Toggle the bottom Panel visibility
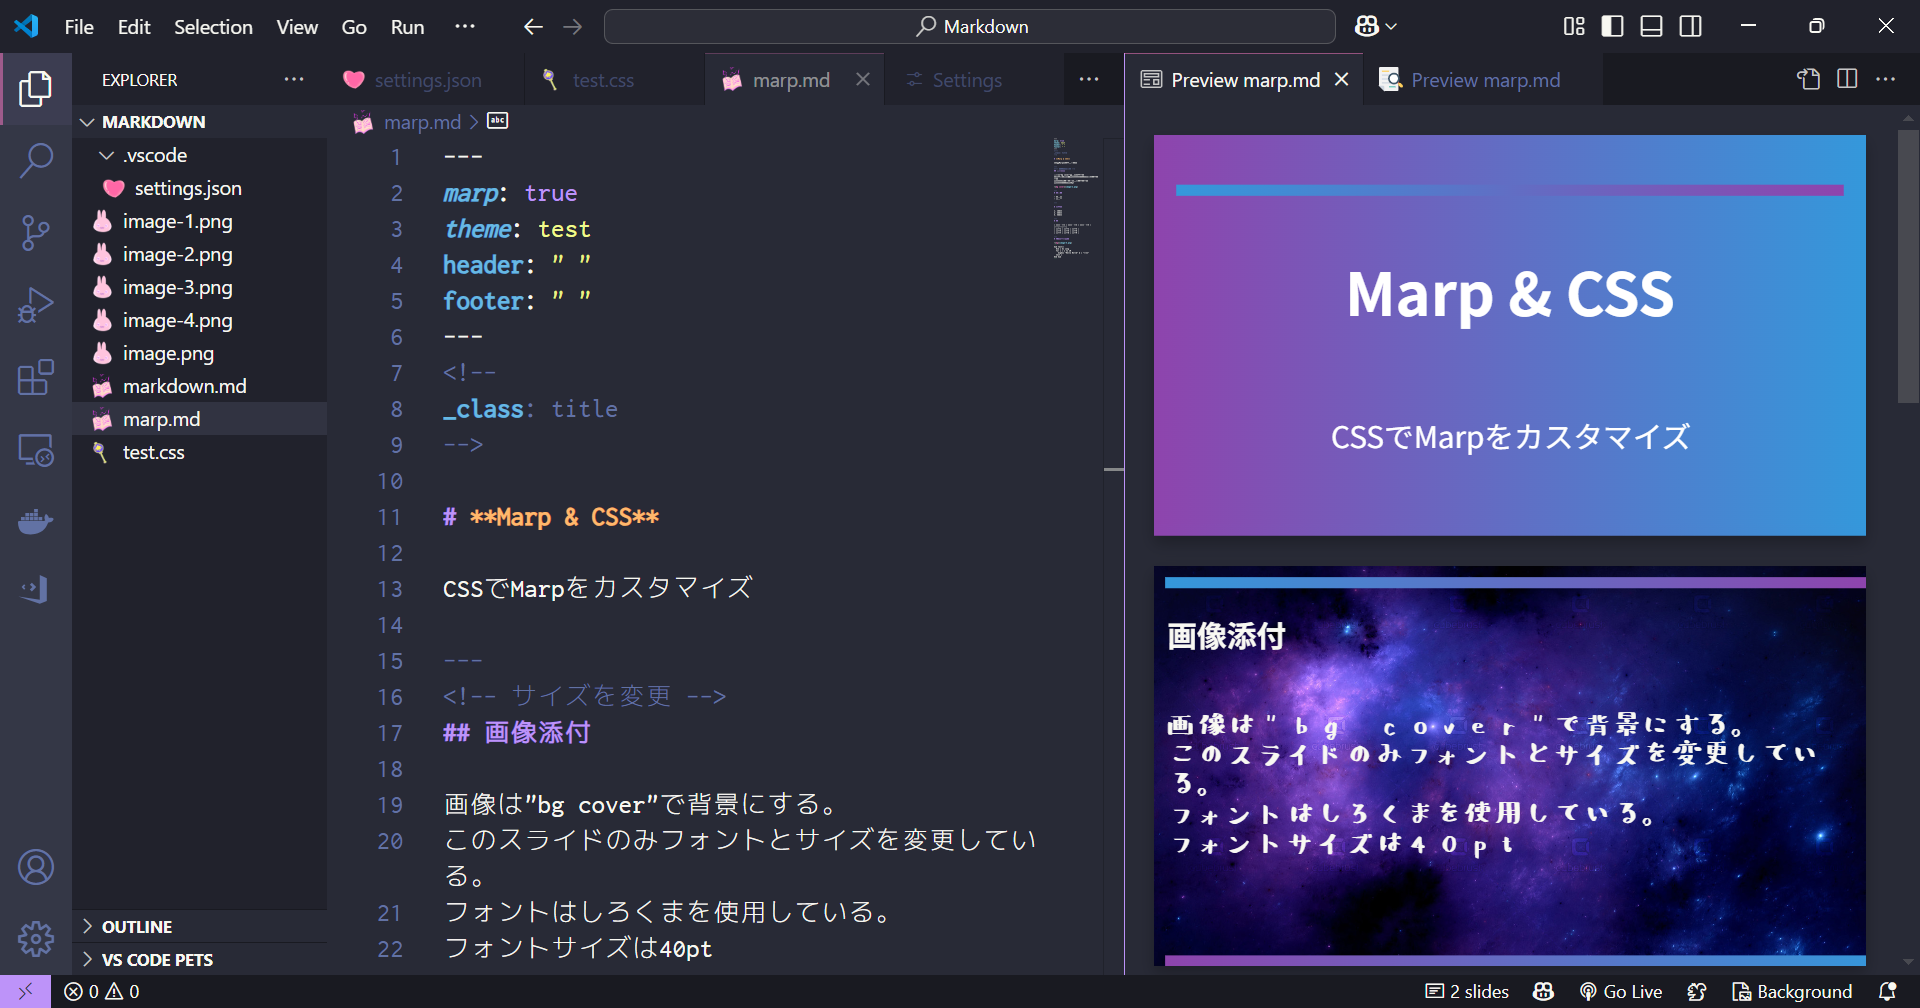The image size is (1920, 1008). tap(1650, 26)
